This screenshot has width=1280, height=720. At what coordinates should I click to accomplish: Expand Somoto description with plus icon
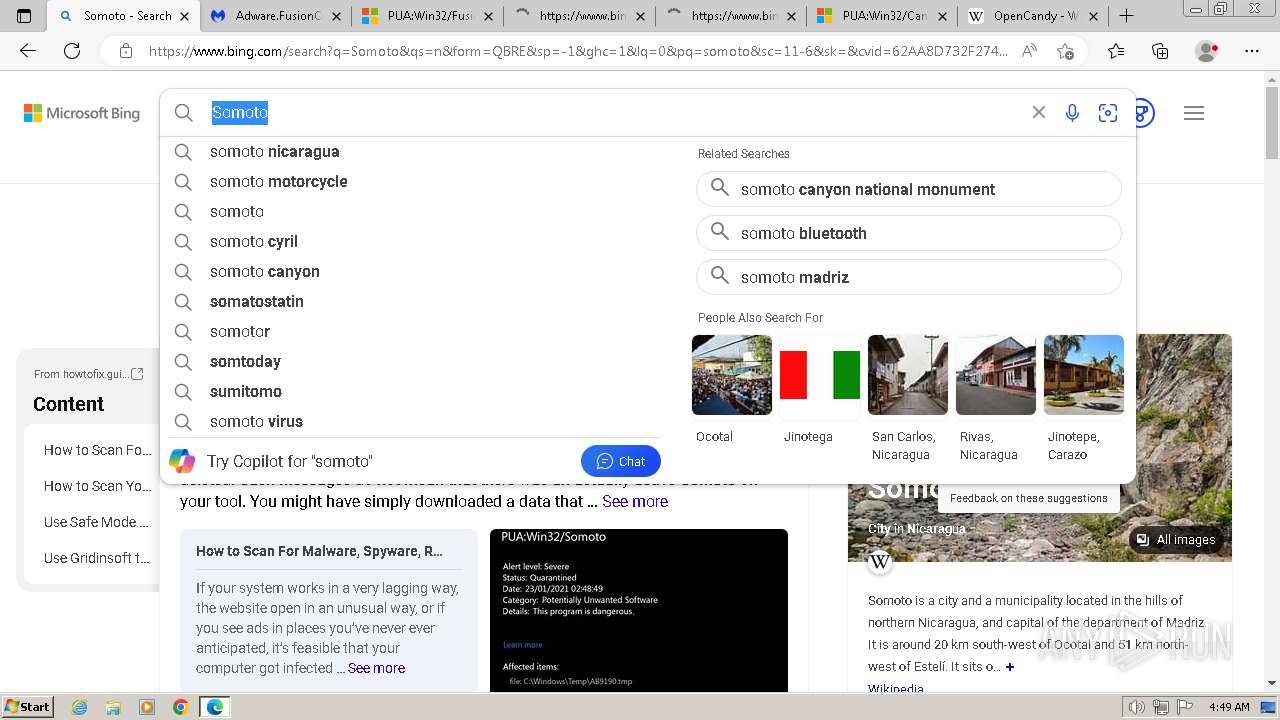pos(1010,667)
